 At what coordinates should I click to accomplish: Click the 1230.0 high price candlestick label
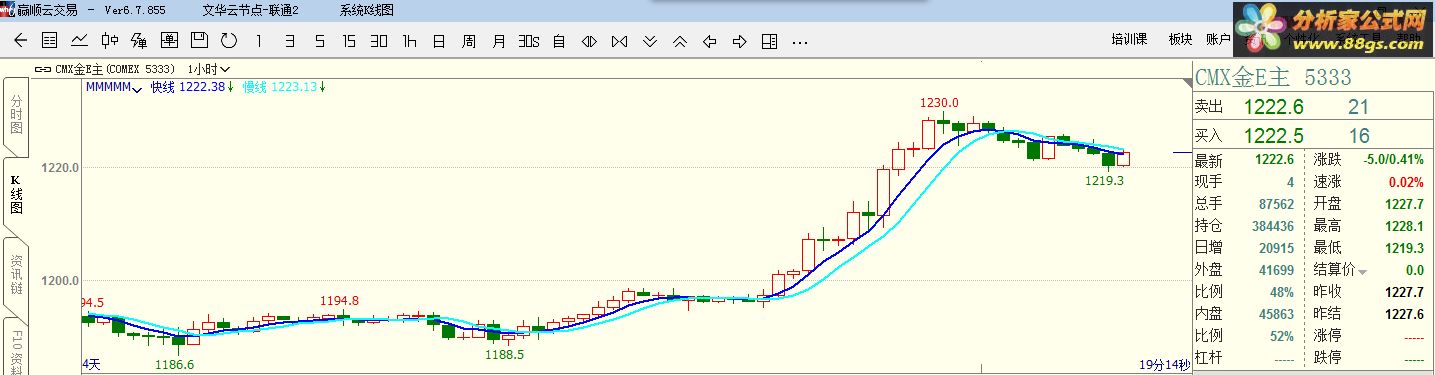[x=940, y=102]
